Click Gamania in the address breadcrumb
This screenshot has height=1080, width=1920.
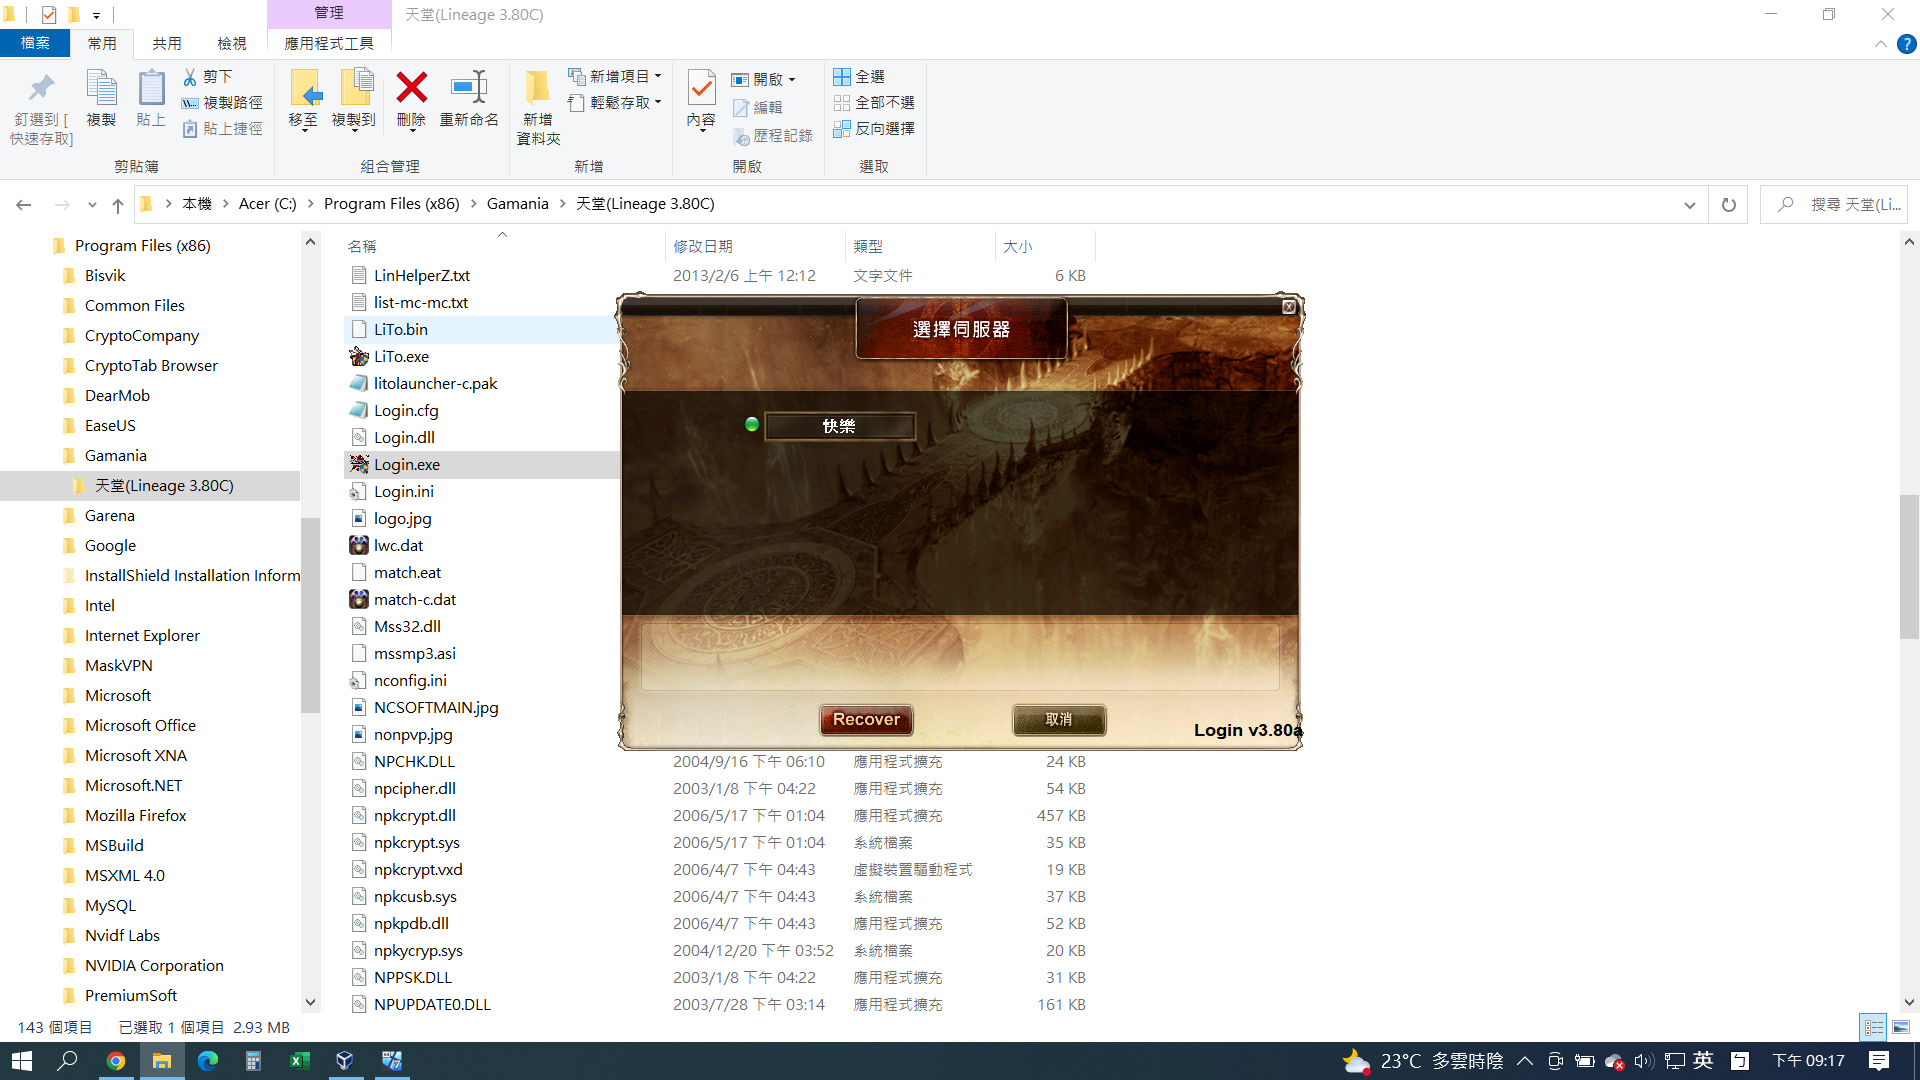tap(518, 204)
